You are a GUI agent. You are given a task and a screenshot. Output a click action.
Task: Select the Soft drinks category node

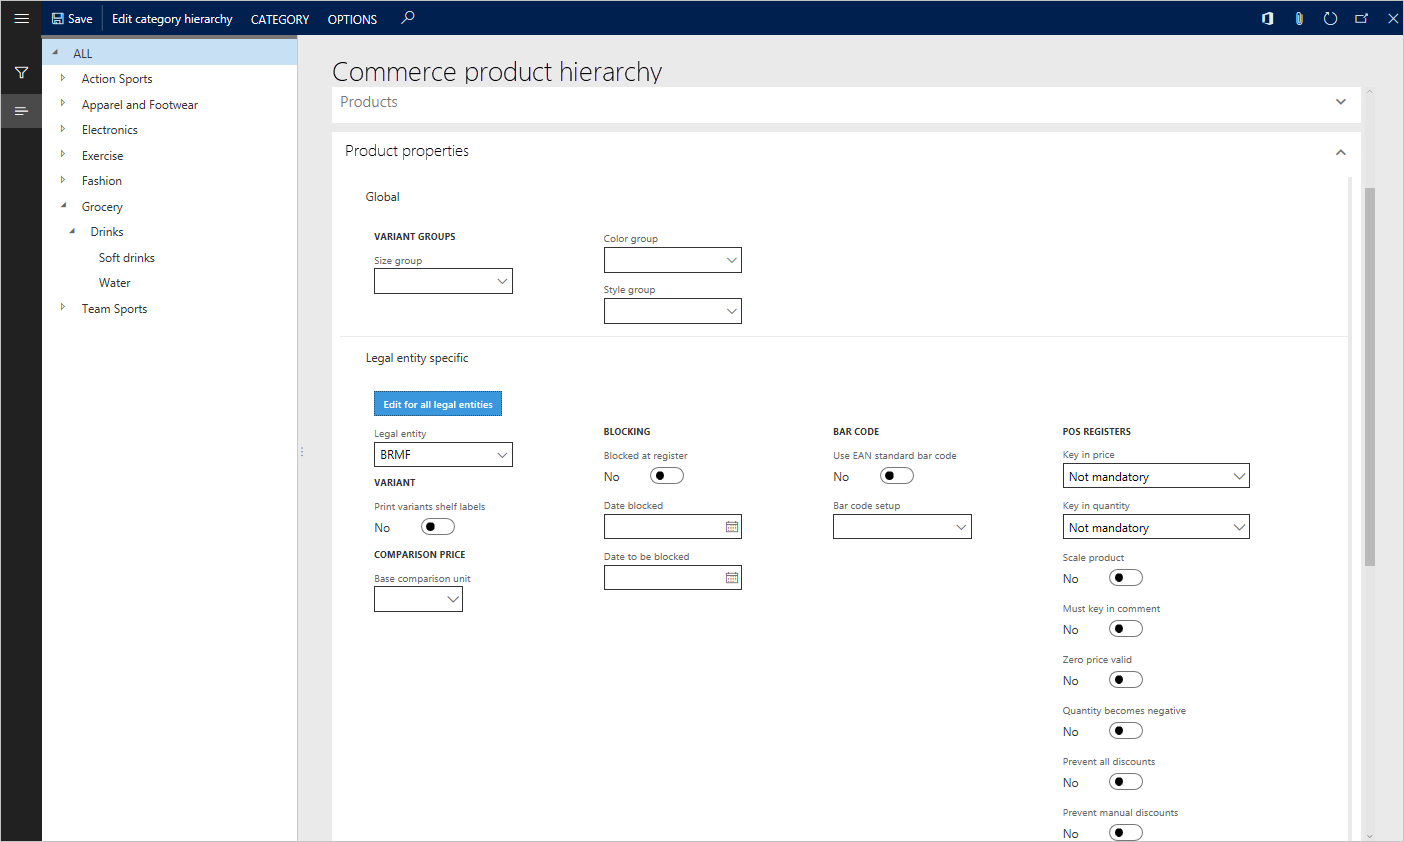(x=126, y=257)
